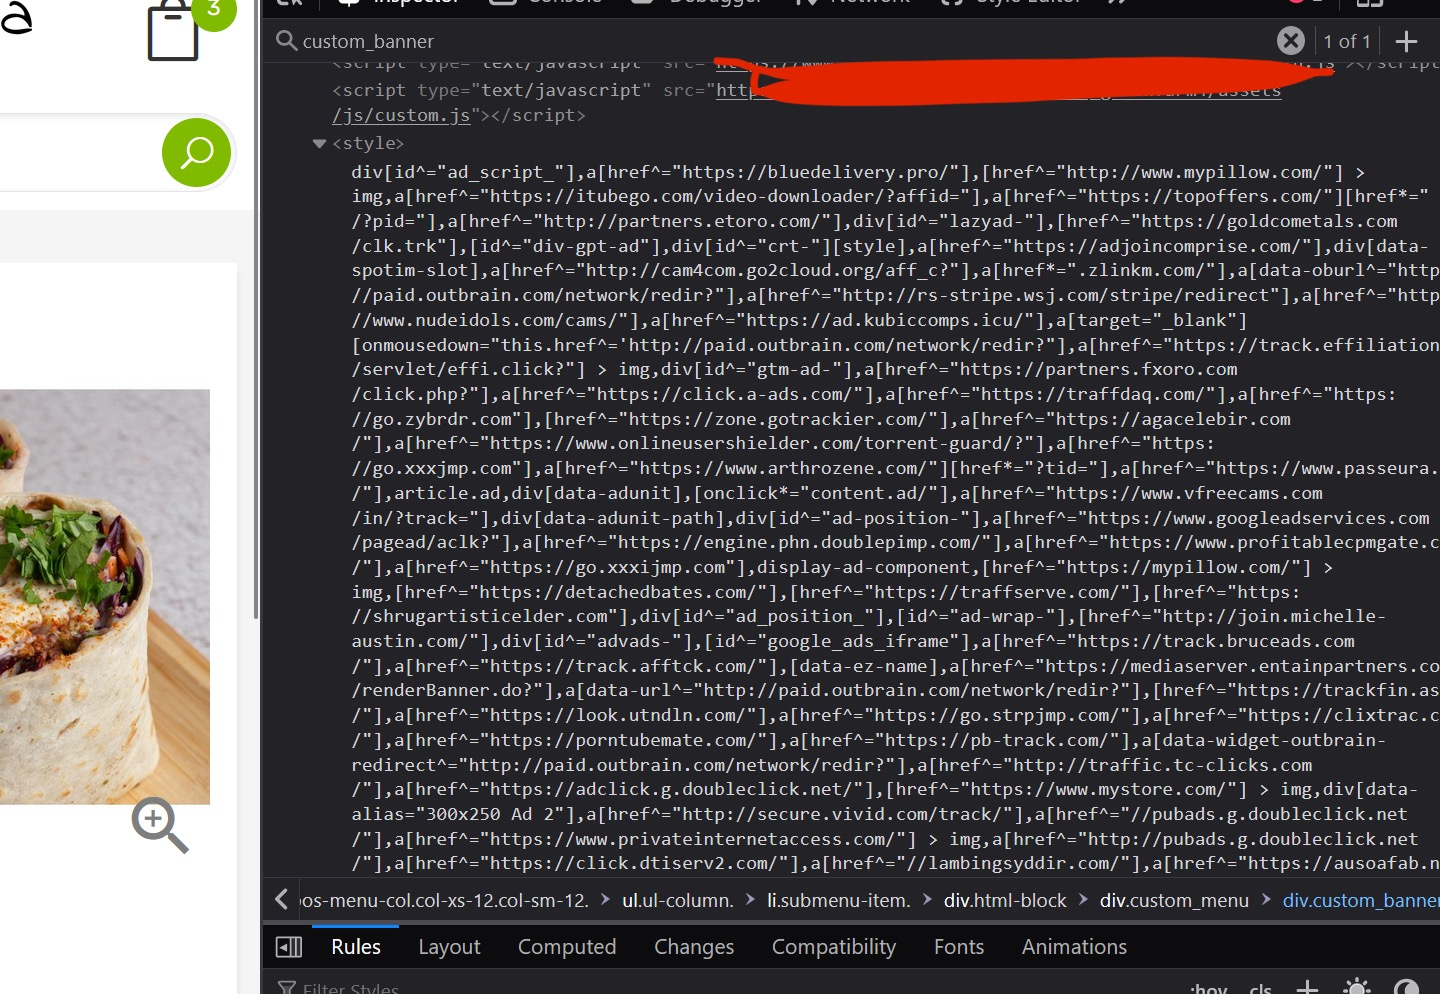This screenshot has height=994, width=1440.
Task: Show the Animations tab
Action: coord(1074,947)
